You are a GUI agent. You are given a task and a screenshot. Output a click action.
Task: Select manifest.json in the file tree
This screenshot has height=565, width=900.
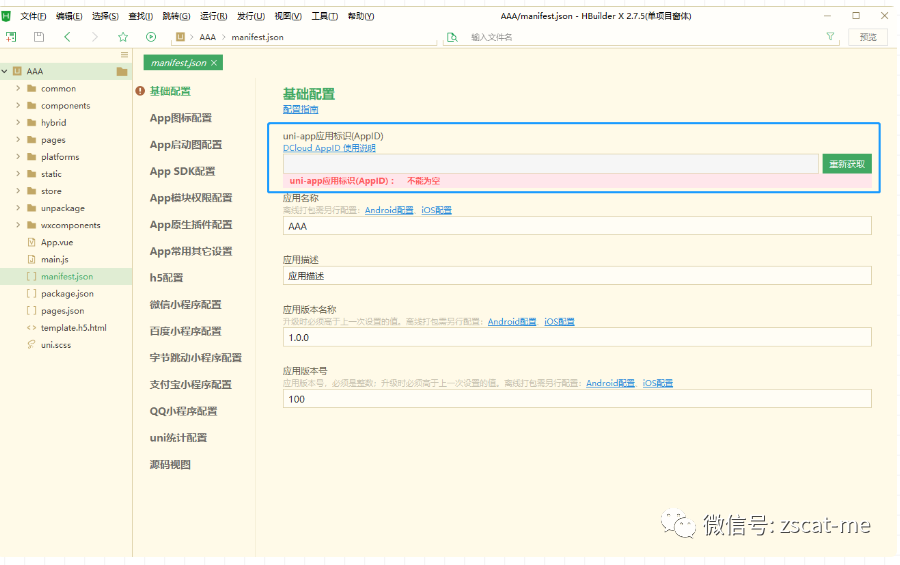[x=66, y=276]
